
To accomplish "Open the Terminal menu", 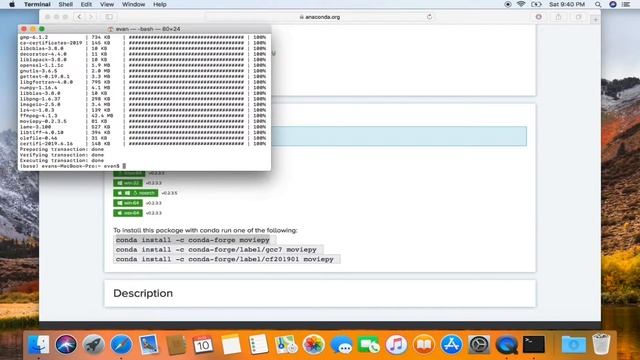I will tap(37, 4).
